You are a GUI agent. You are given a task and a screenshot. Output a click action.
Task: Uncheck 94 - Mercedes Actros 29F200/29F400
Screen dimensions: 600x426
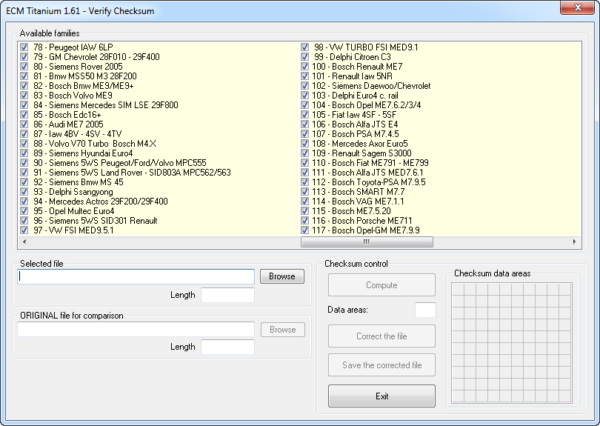(24, 201)
